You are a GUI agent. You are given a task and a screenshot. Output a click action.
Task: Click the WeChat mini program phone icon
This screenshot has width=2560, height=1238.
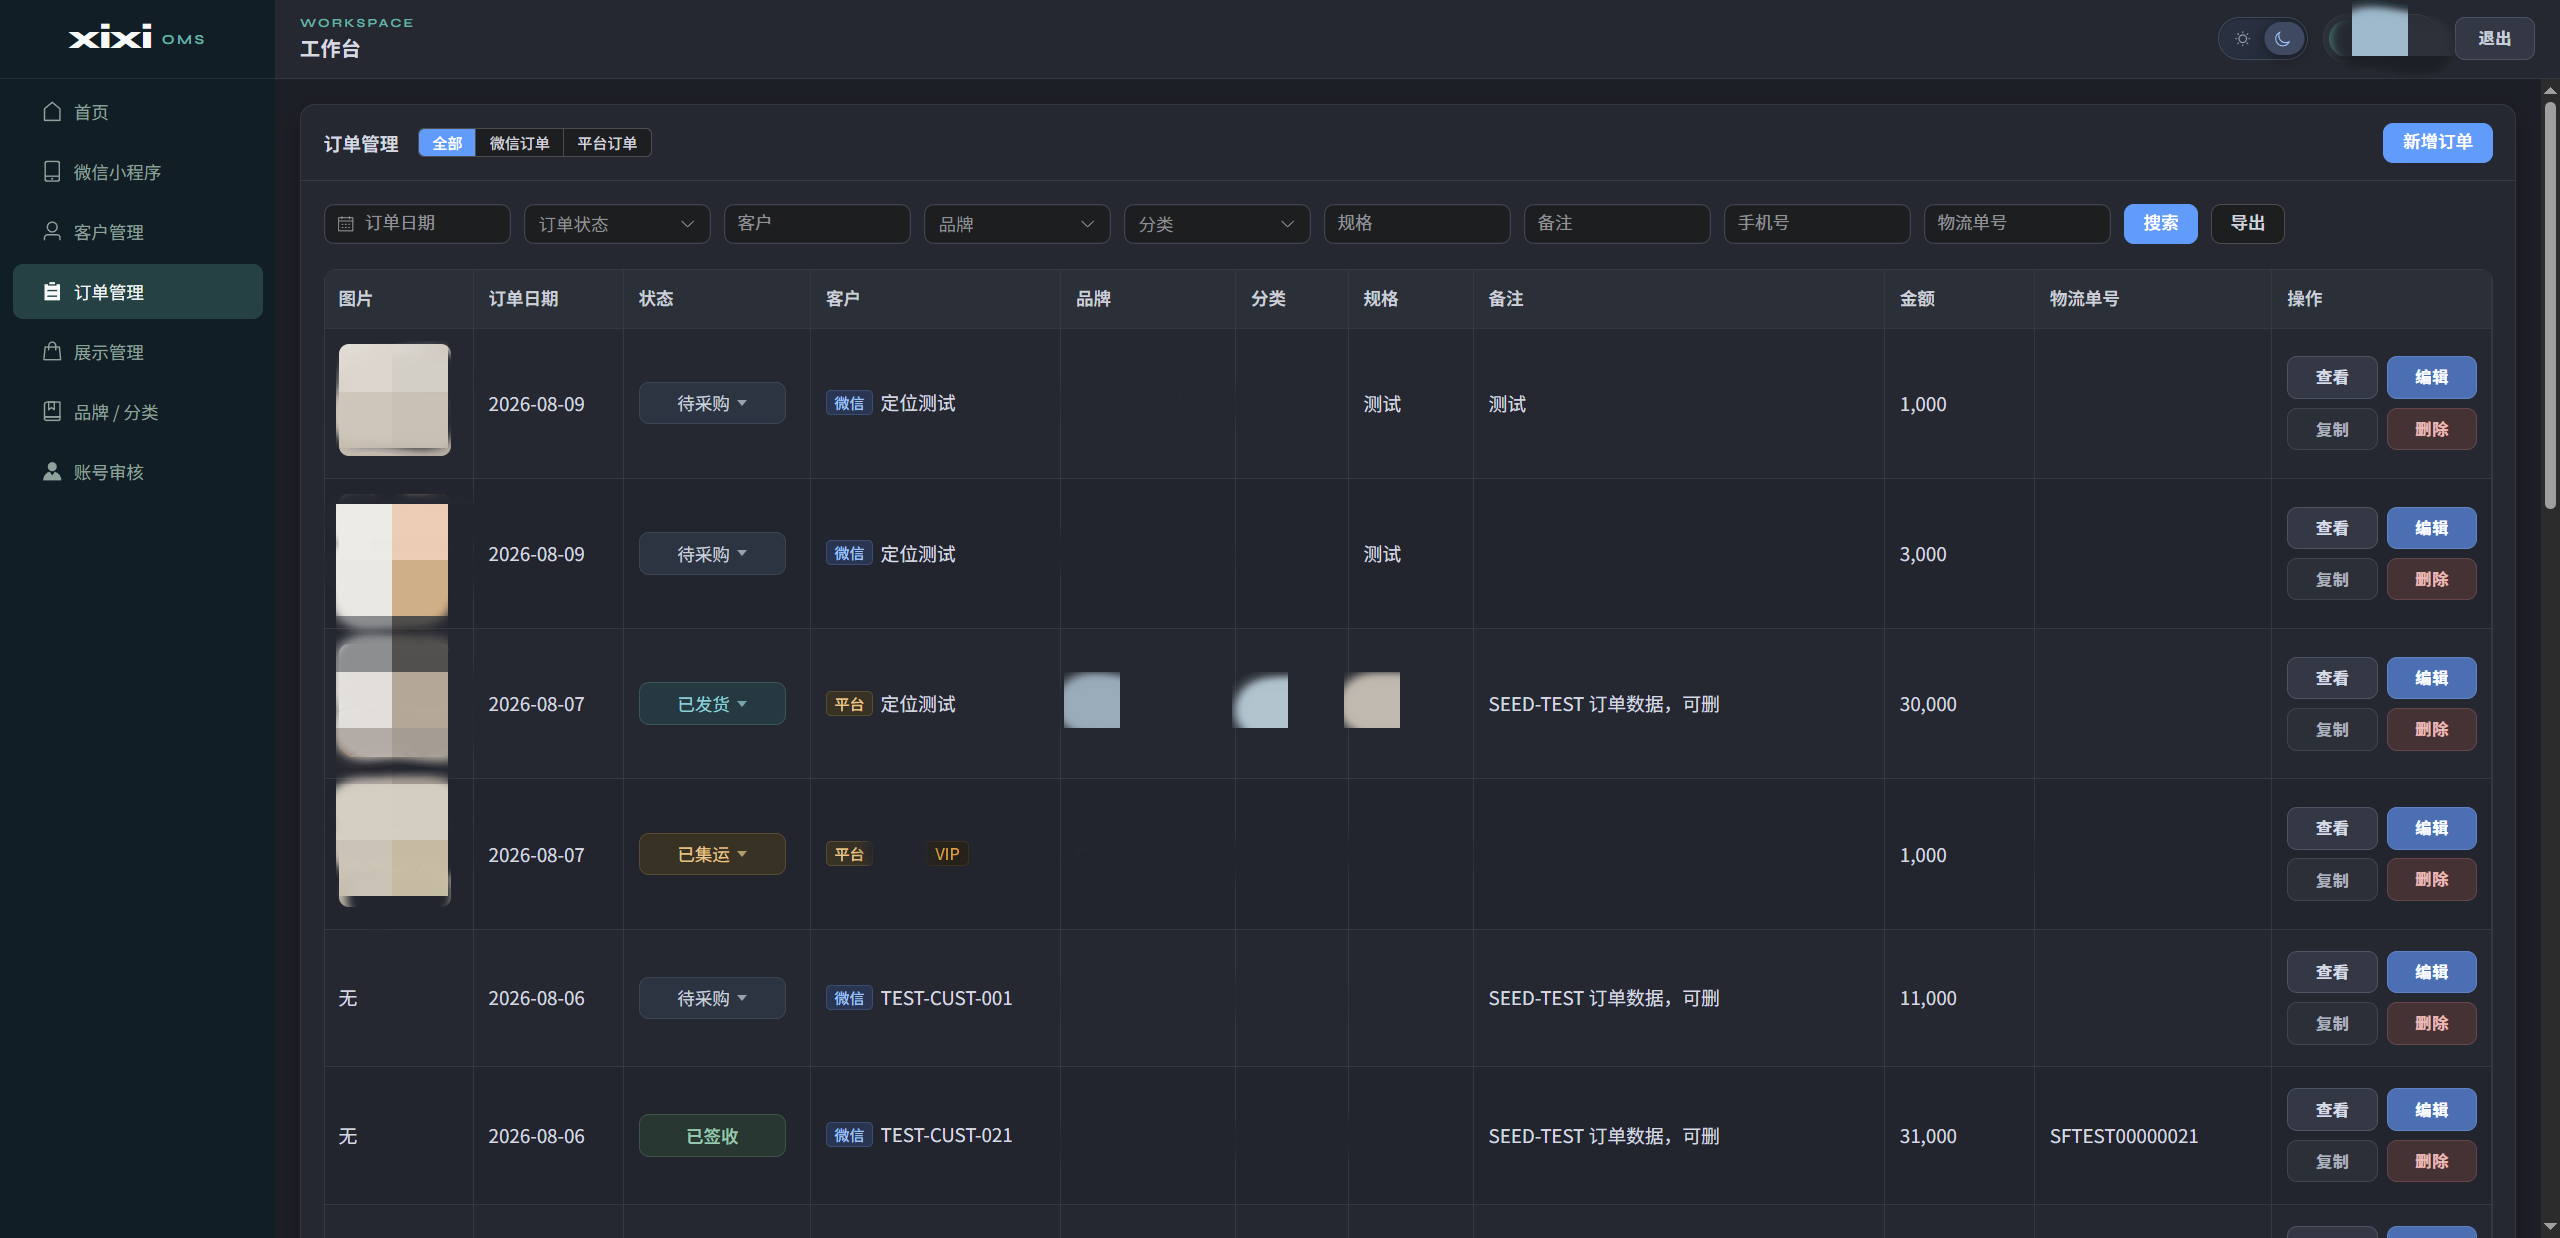coord(52,172)
